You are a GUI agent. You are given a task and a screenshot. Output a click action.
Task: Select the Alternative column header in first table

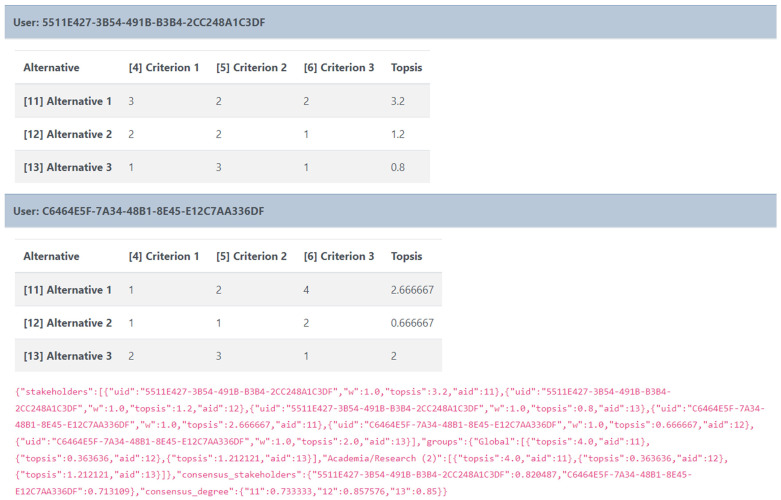point(51,68)
